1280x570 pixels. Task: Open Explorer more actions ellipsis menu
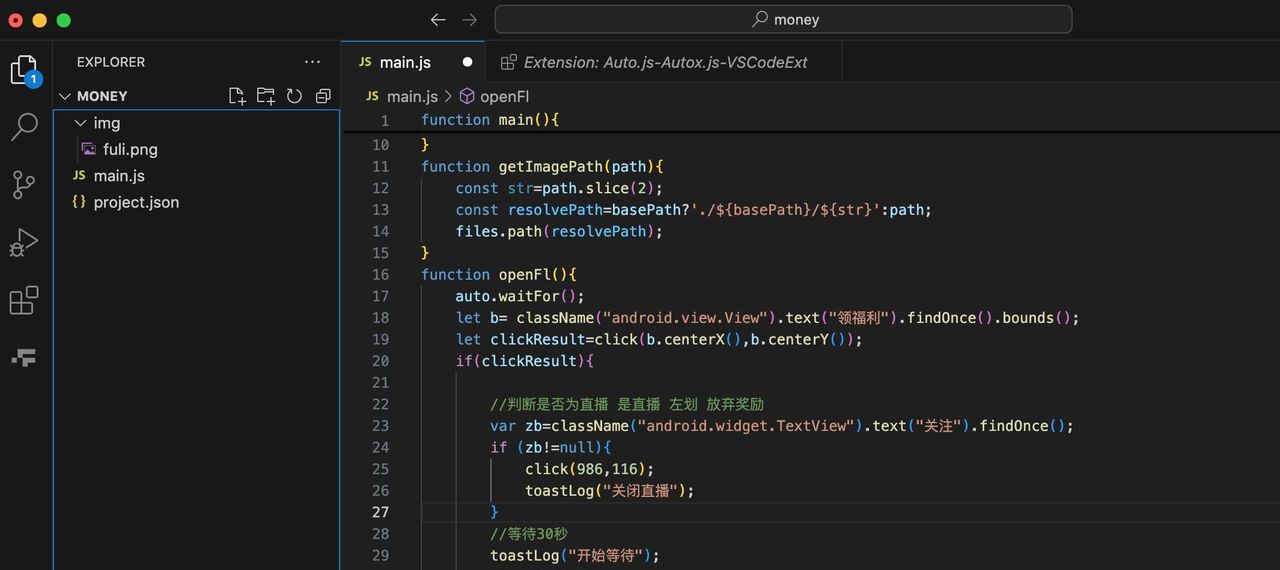coord(313,62)
